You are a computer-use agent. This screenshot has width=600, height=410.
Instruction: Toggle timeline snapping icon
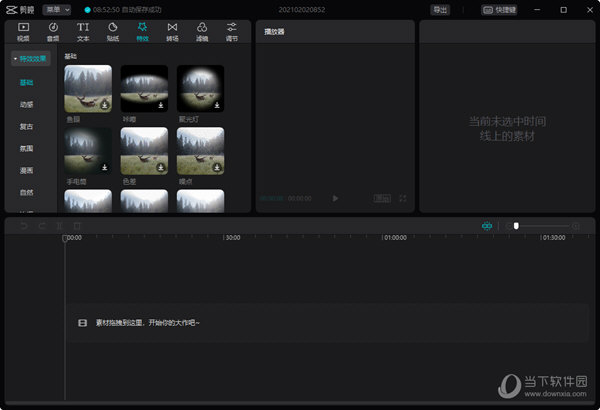(487, 226)
